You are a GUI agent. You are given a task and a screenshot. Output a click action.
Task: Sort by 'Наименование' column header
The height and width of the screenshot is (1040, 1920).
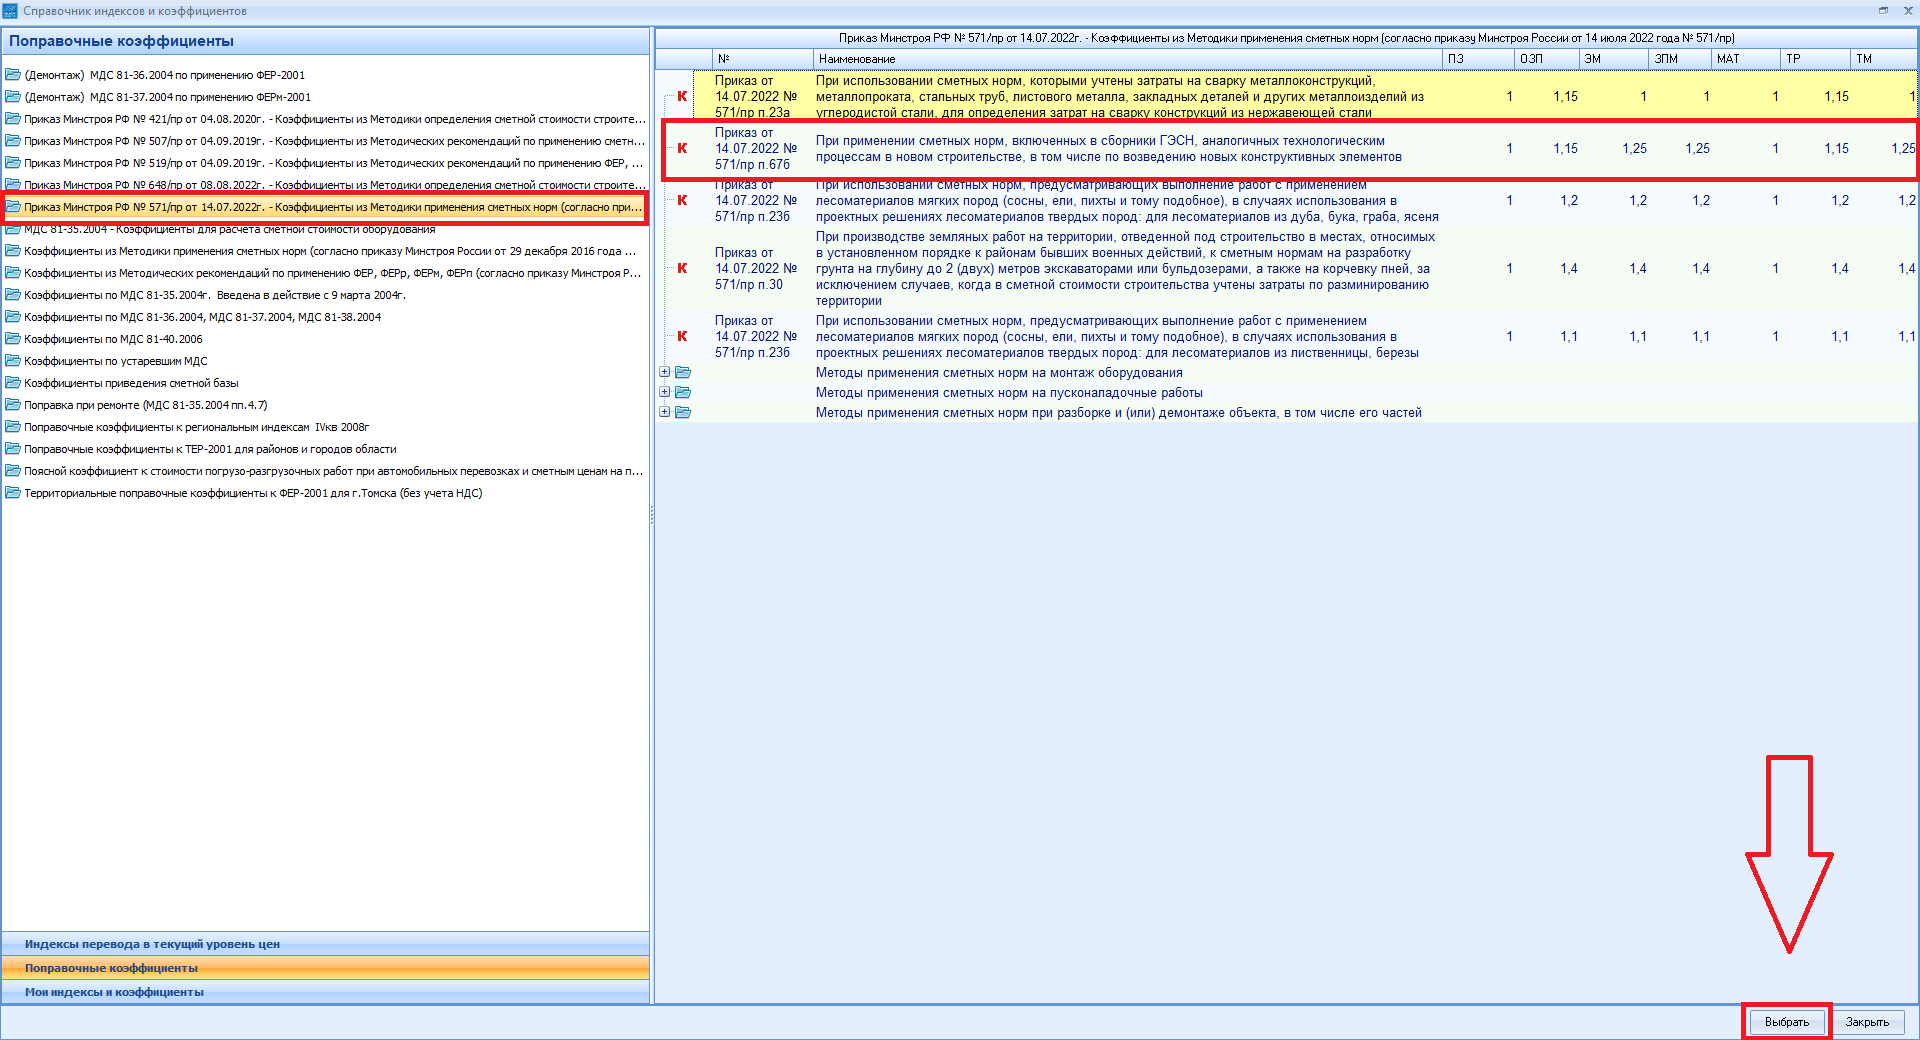1128,59
